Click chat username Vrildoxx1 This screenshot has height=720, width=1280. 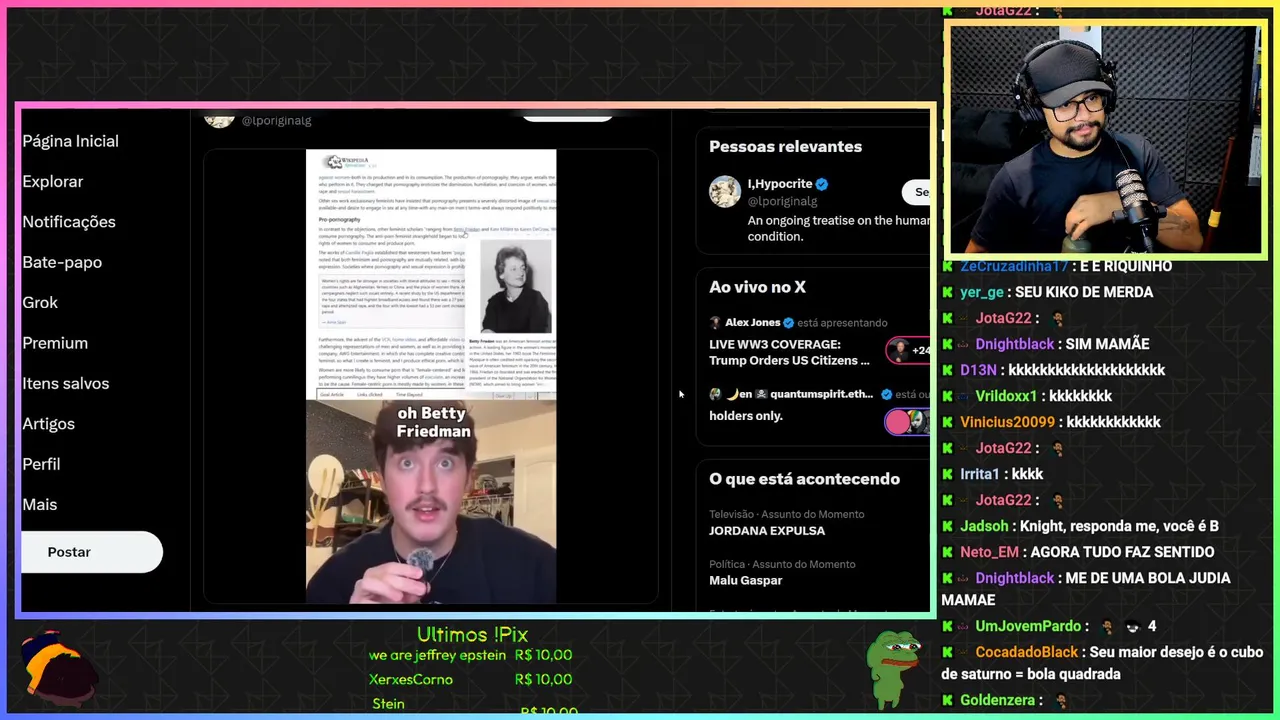click(1006, 396)
